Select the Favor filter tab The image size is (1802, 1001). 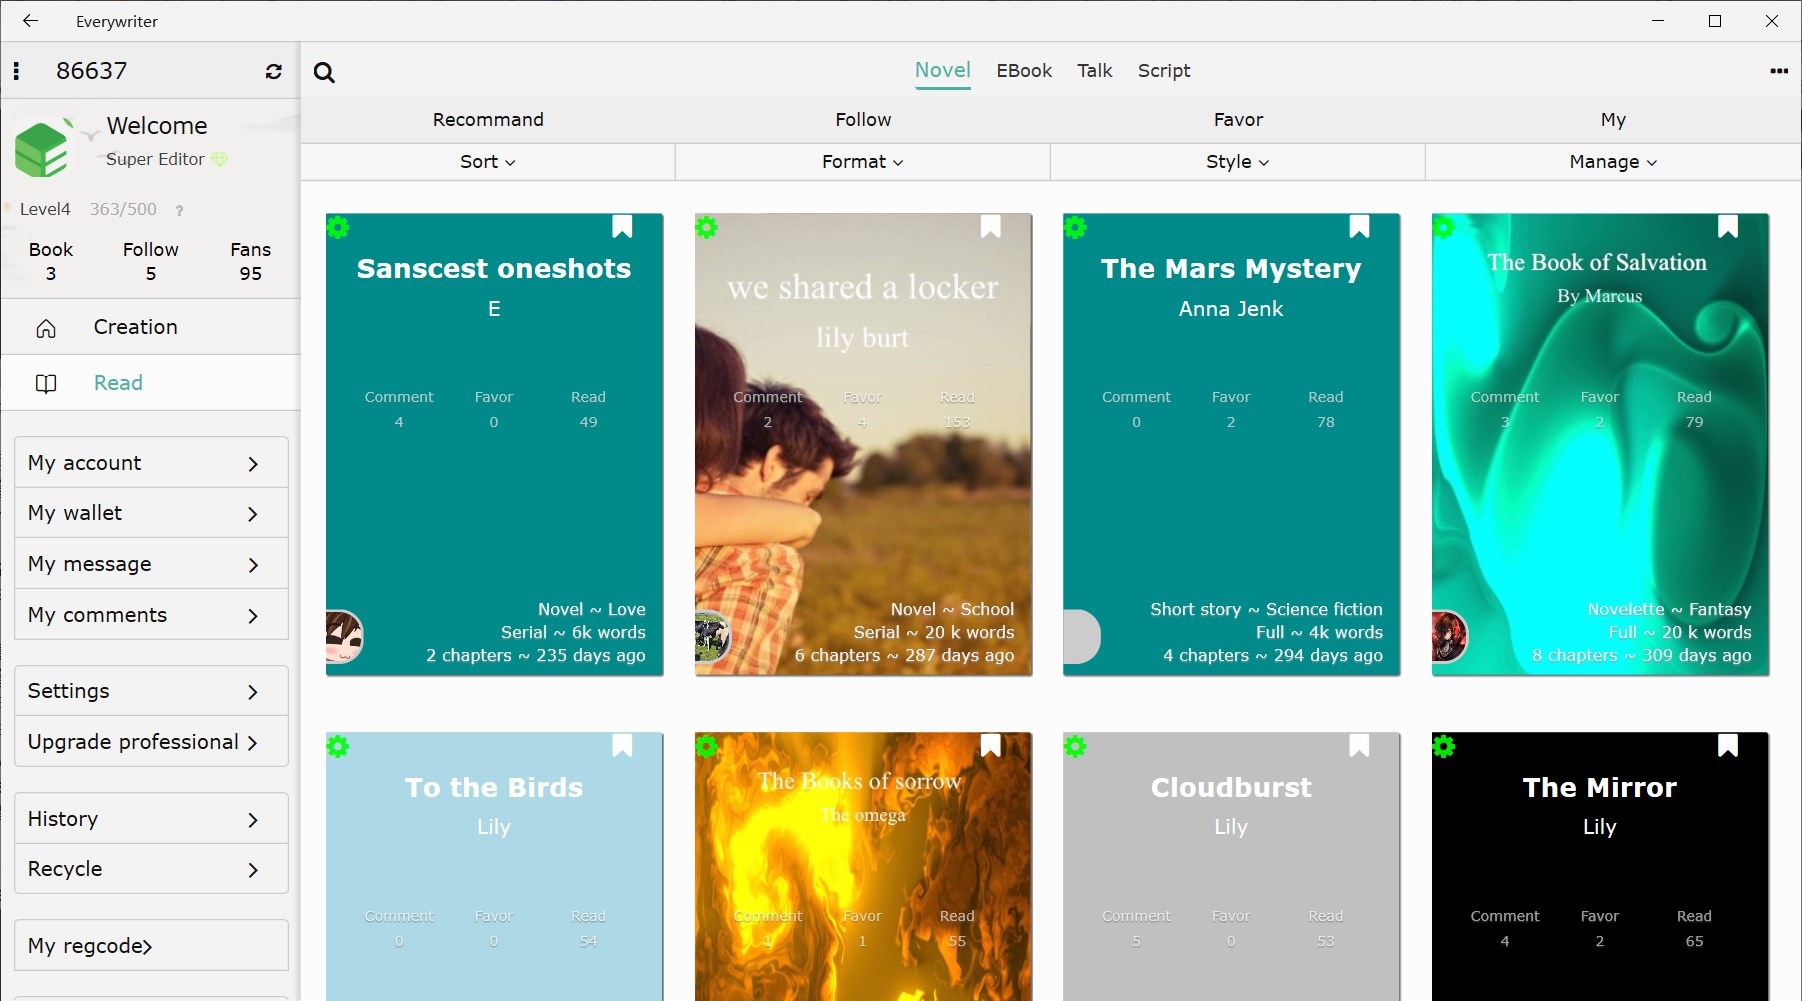1238,120
